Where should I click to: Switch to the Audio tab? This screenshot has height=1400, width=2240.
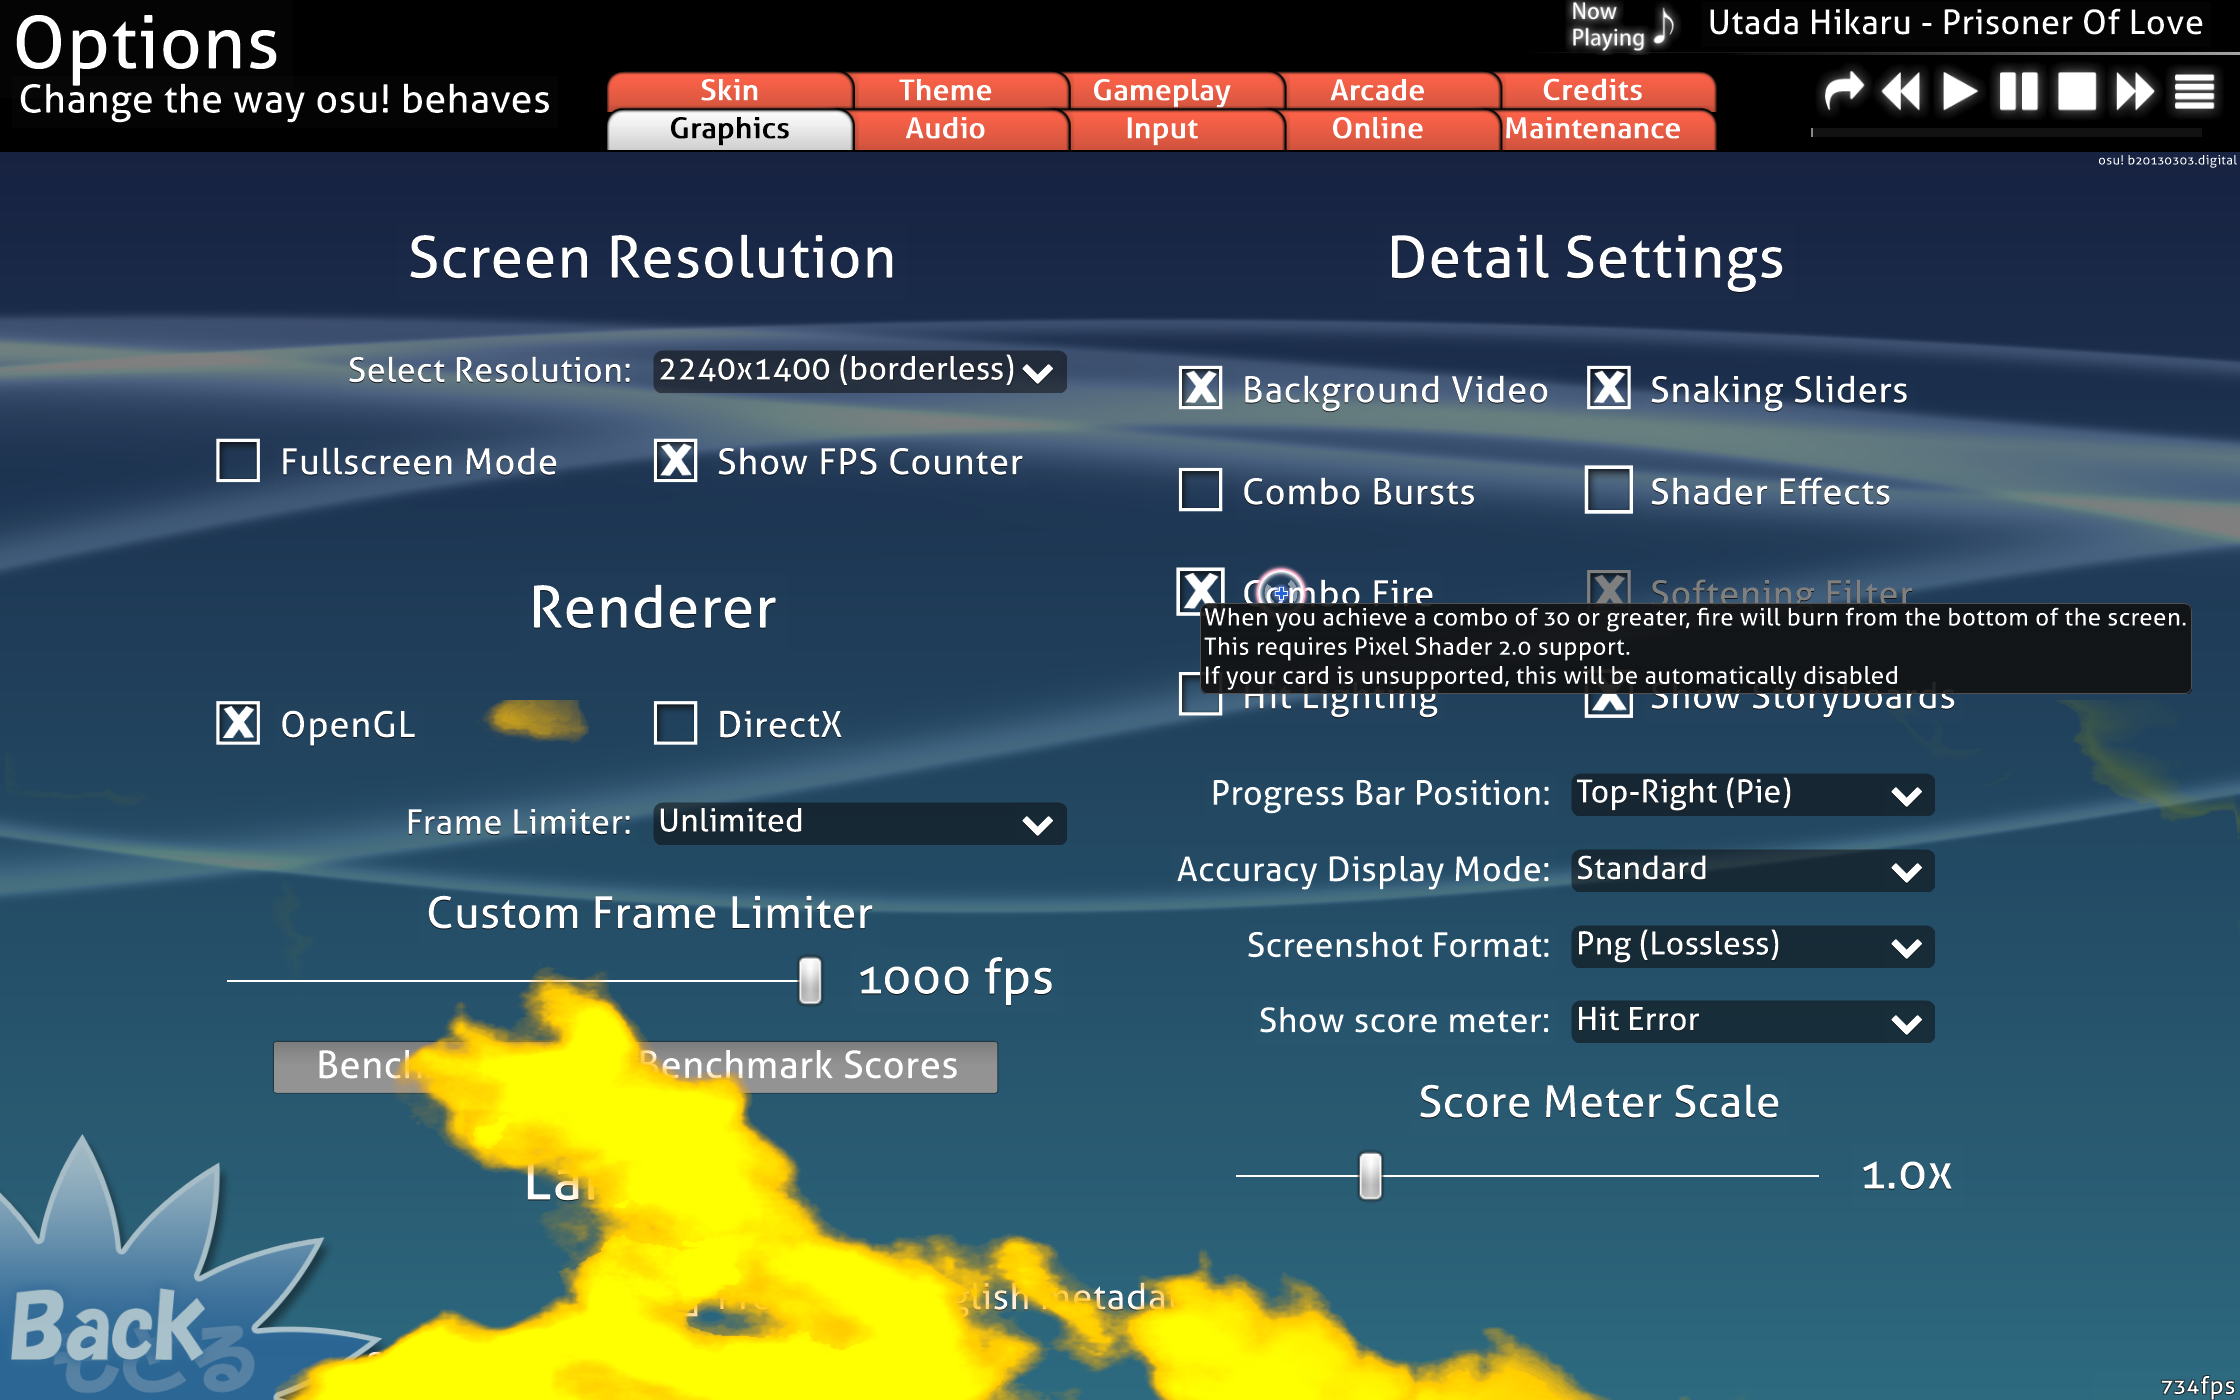point(945,129)
